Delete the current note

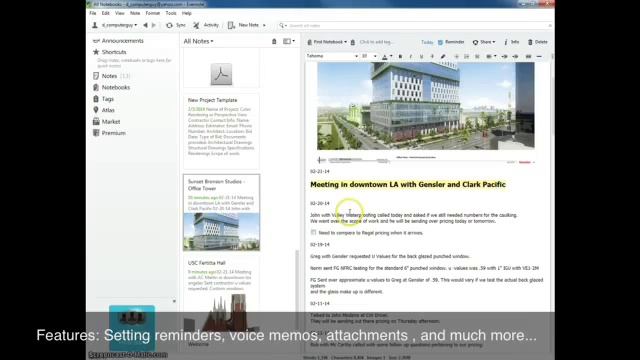pyautogui.click(x=538, y=42)
